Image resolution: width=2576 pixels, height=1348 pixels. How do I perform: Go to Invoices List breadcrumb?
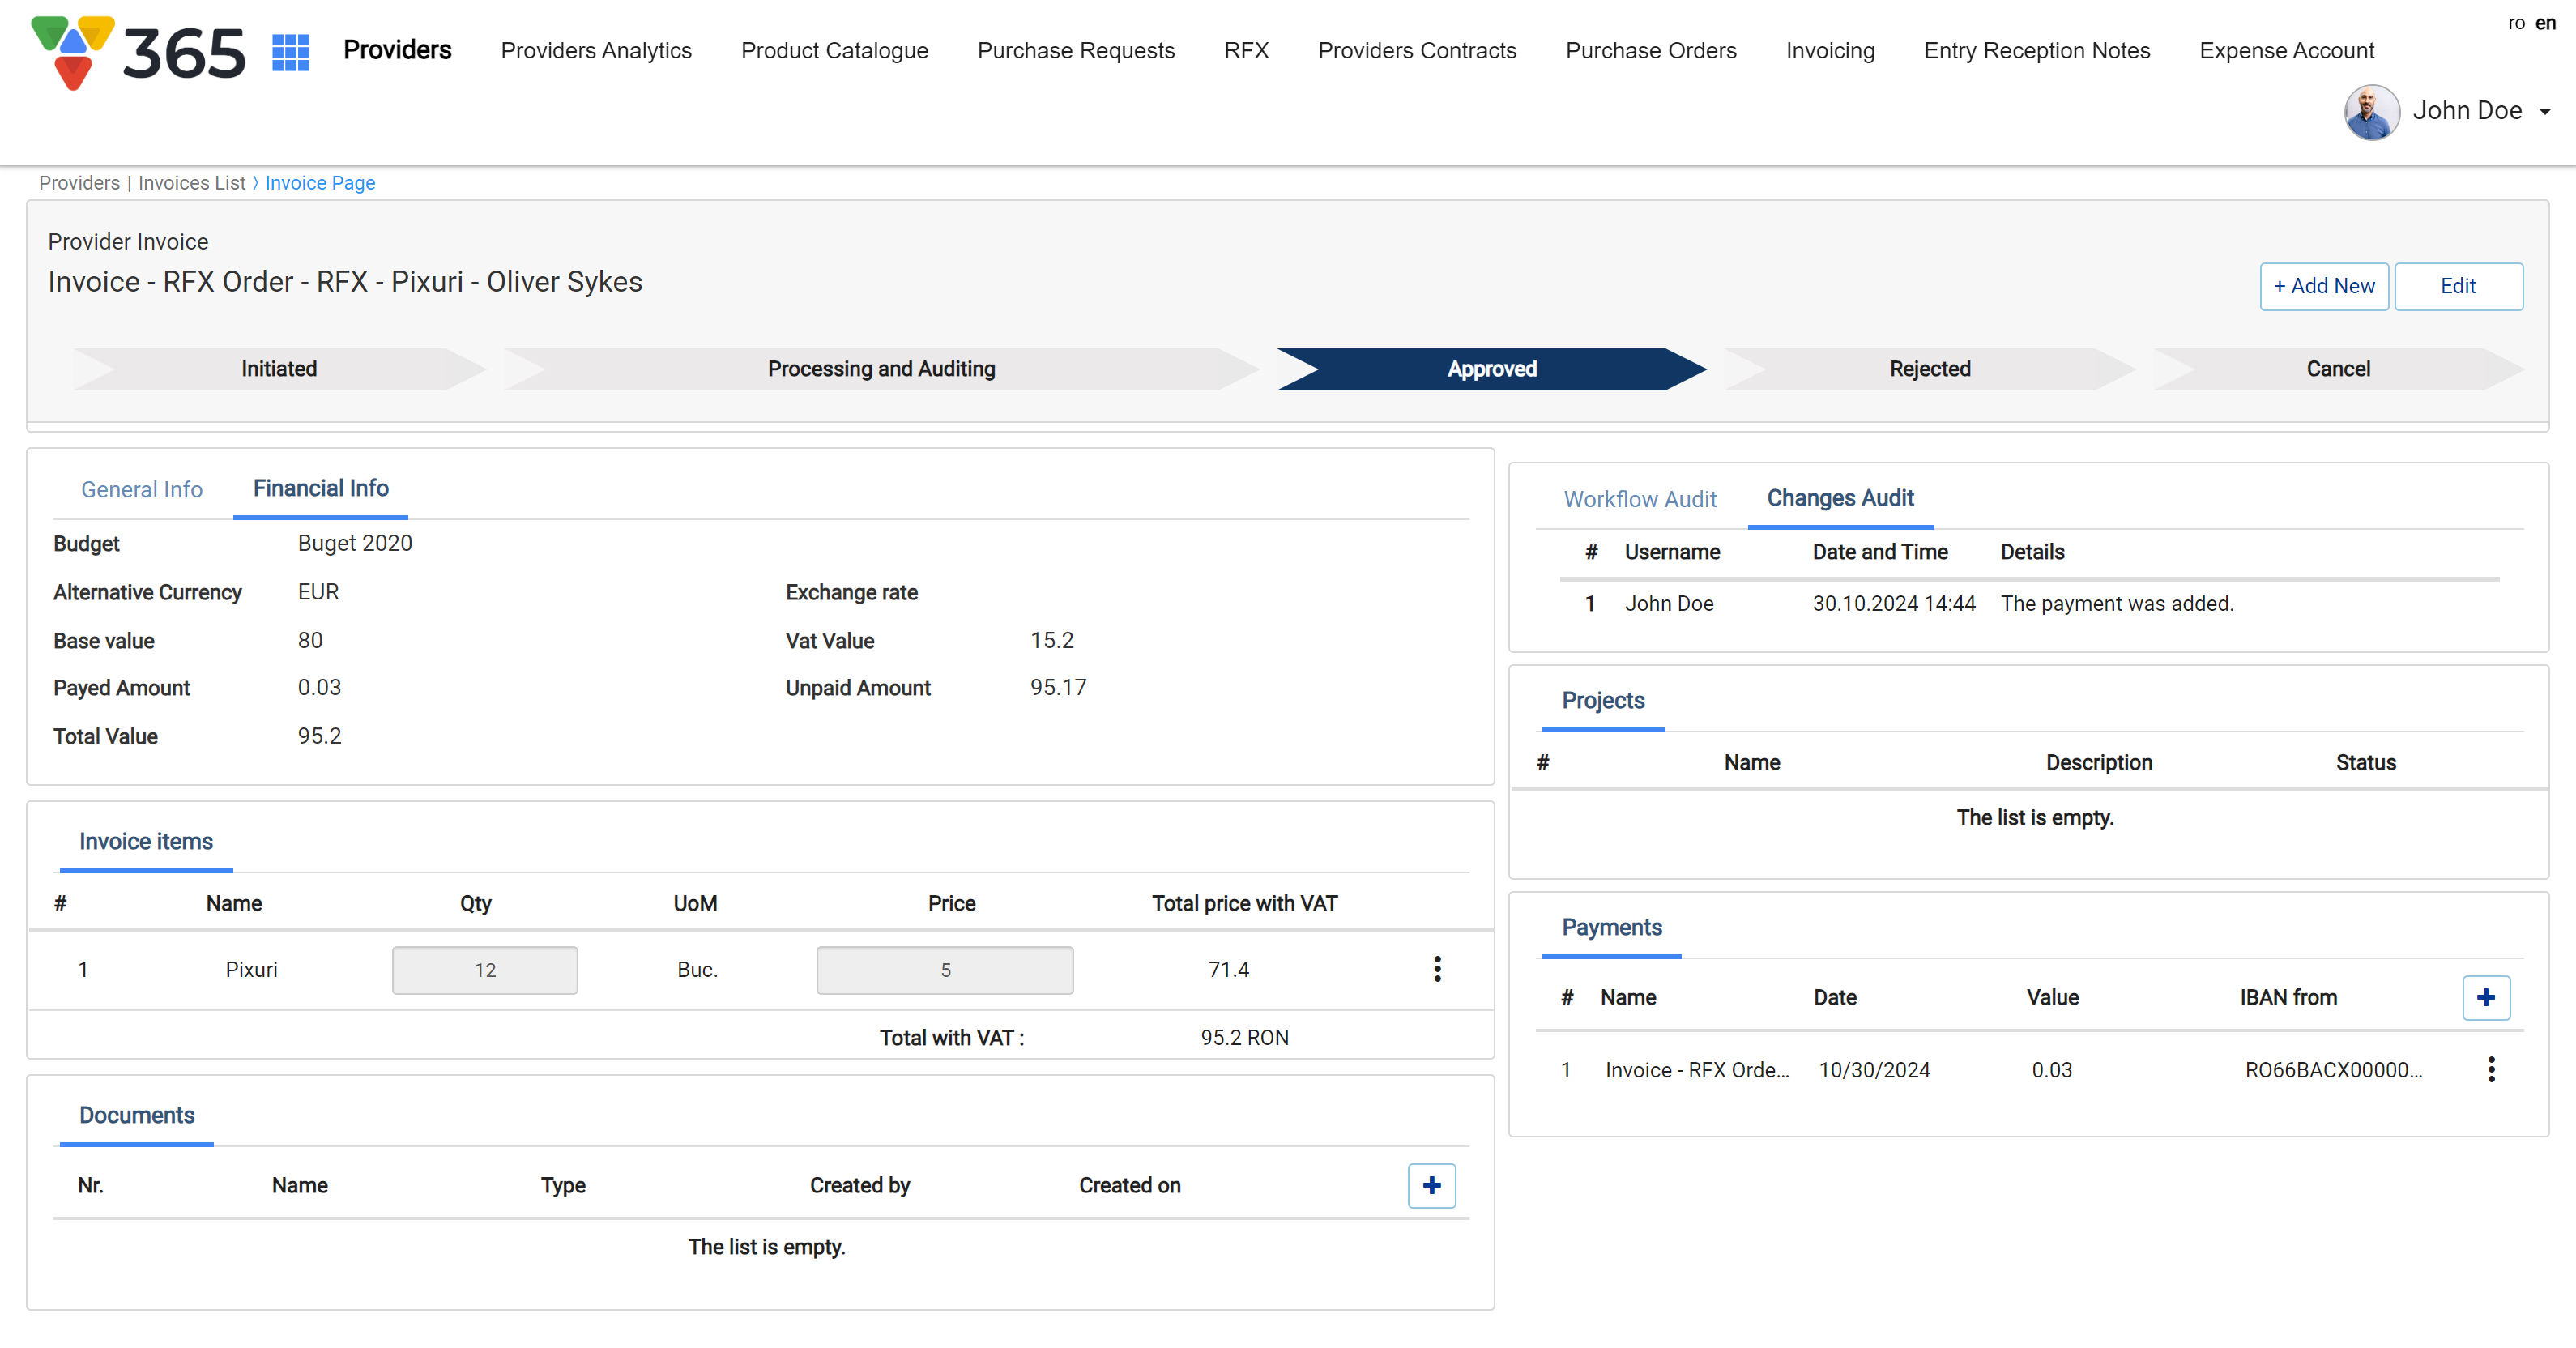(191, 183)
